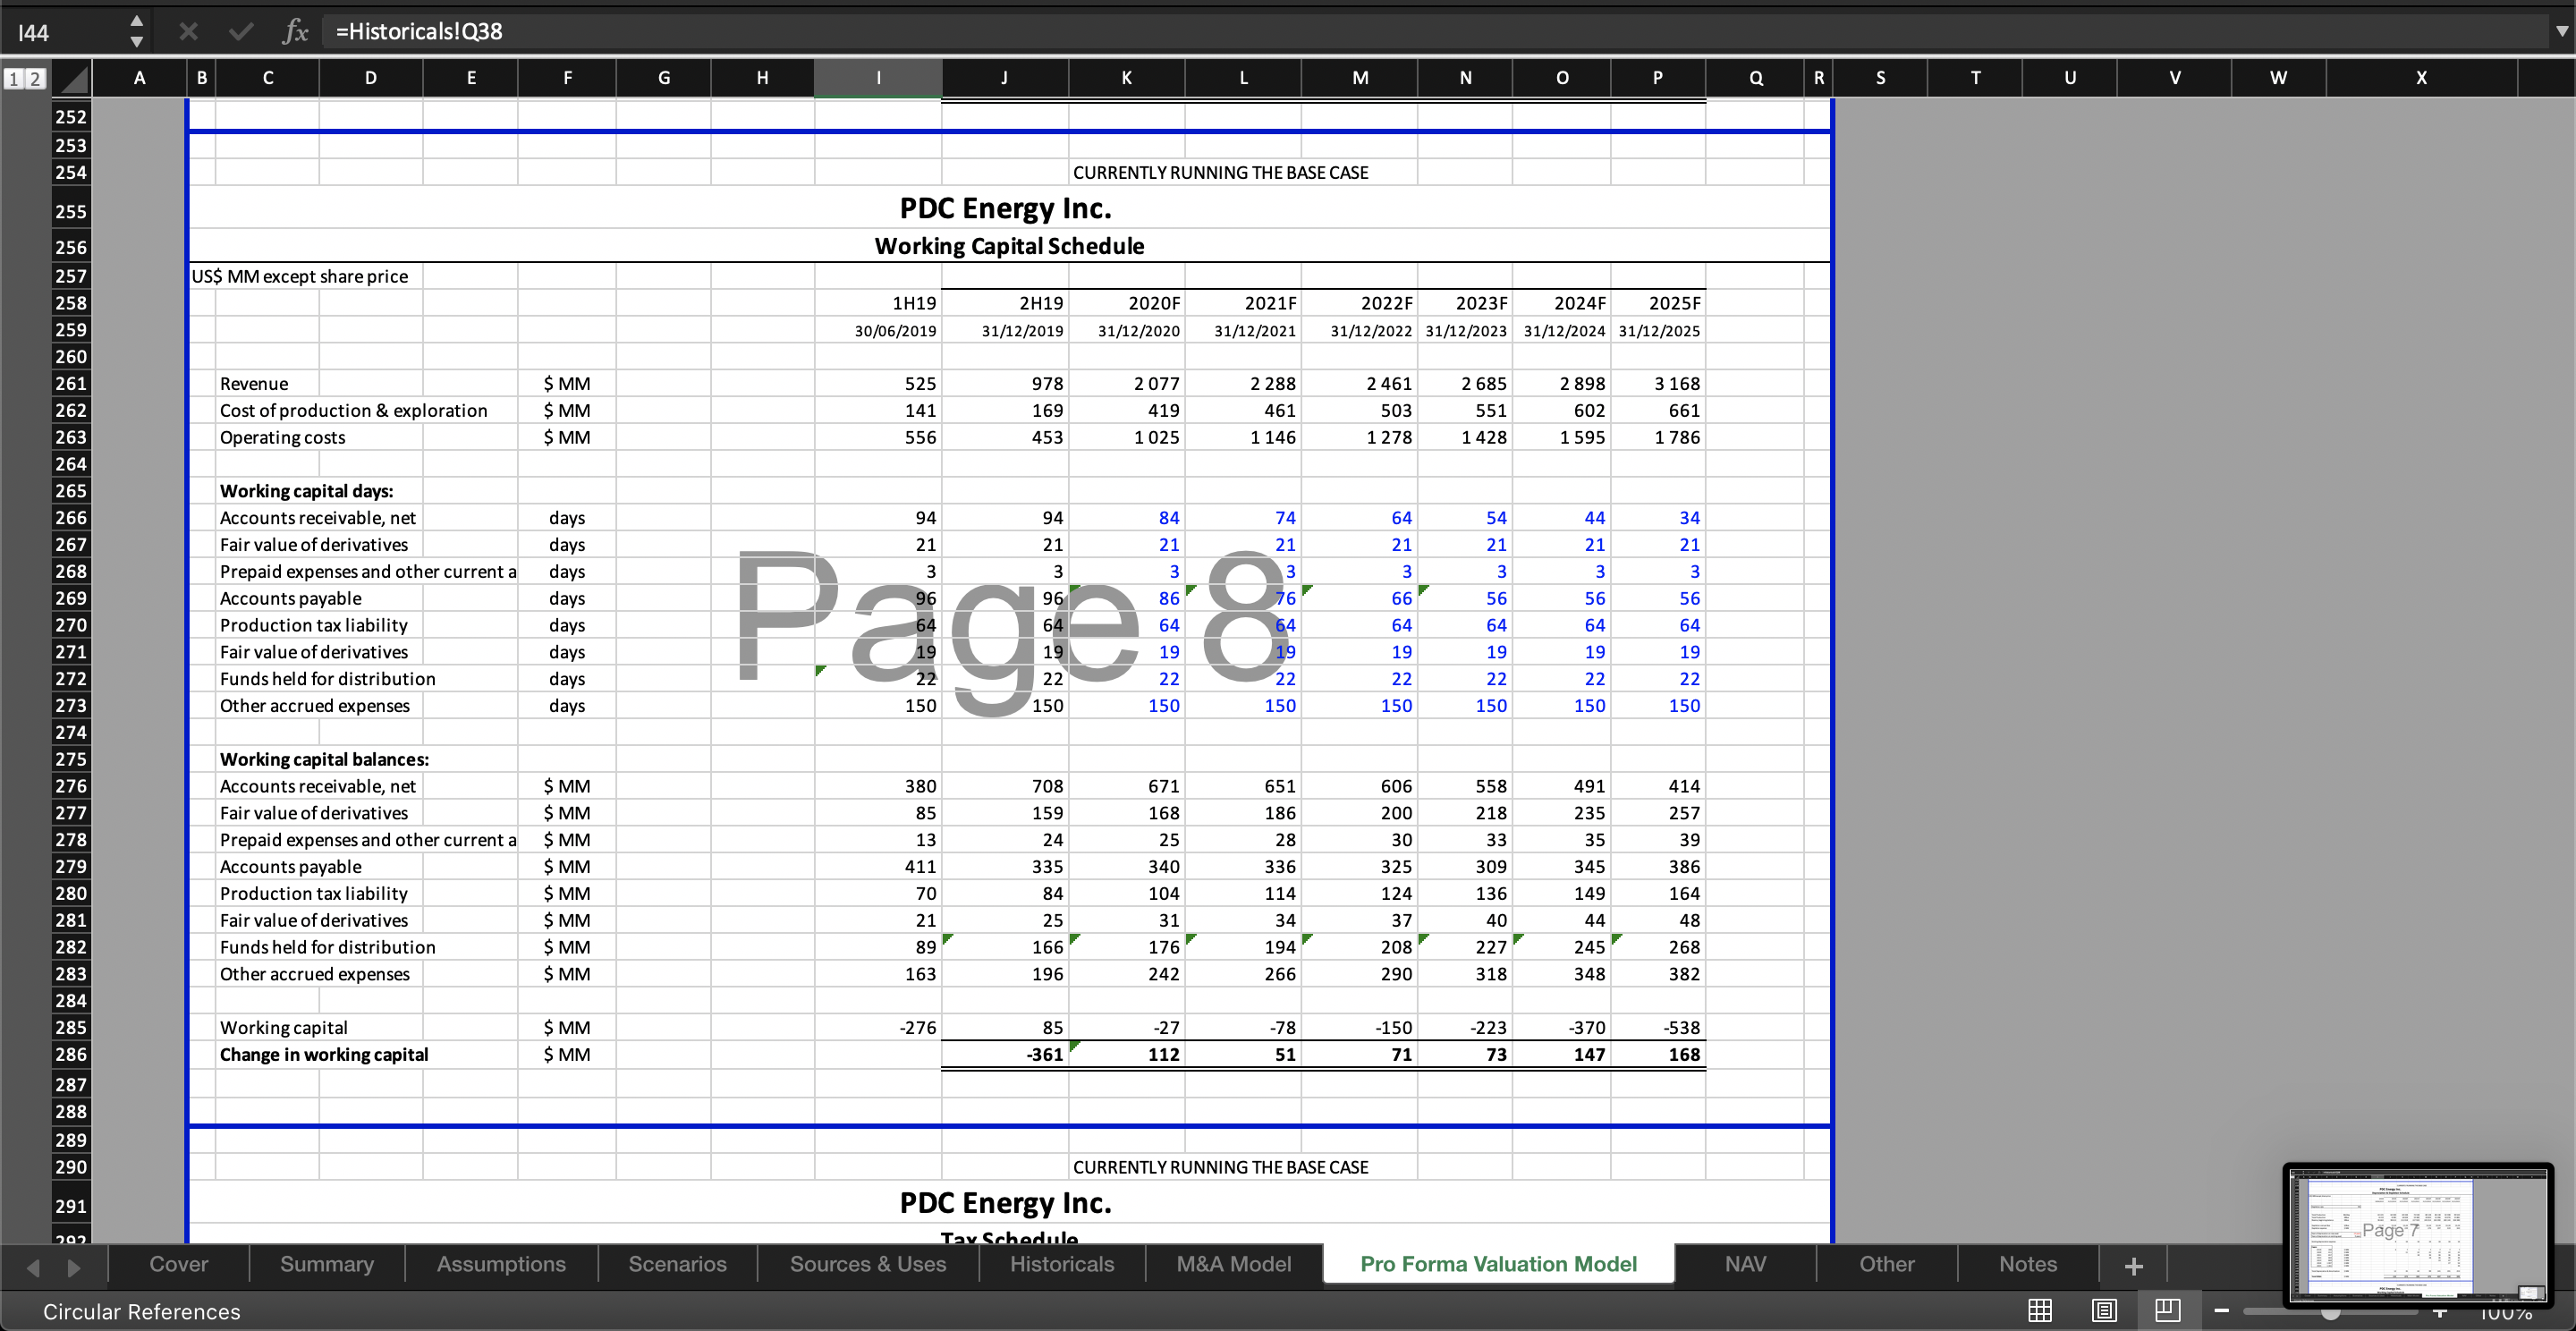Click Cost of production & exploration label
The height and width of the screenshot is (1331, 2576).
353,411
